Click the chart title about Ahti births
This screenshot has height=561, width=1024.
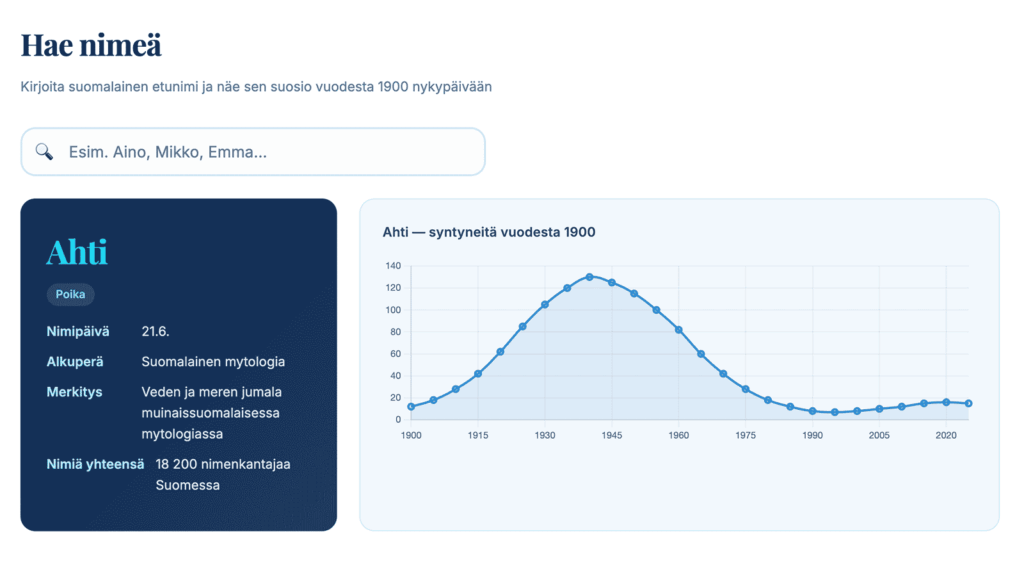489,232
